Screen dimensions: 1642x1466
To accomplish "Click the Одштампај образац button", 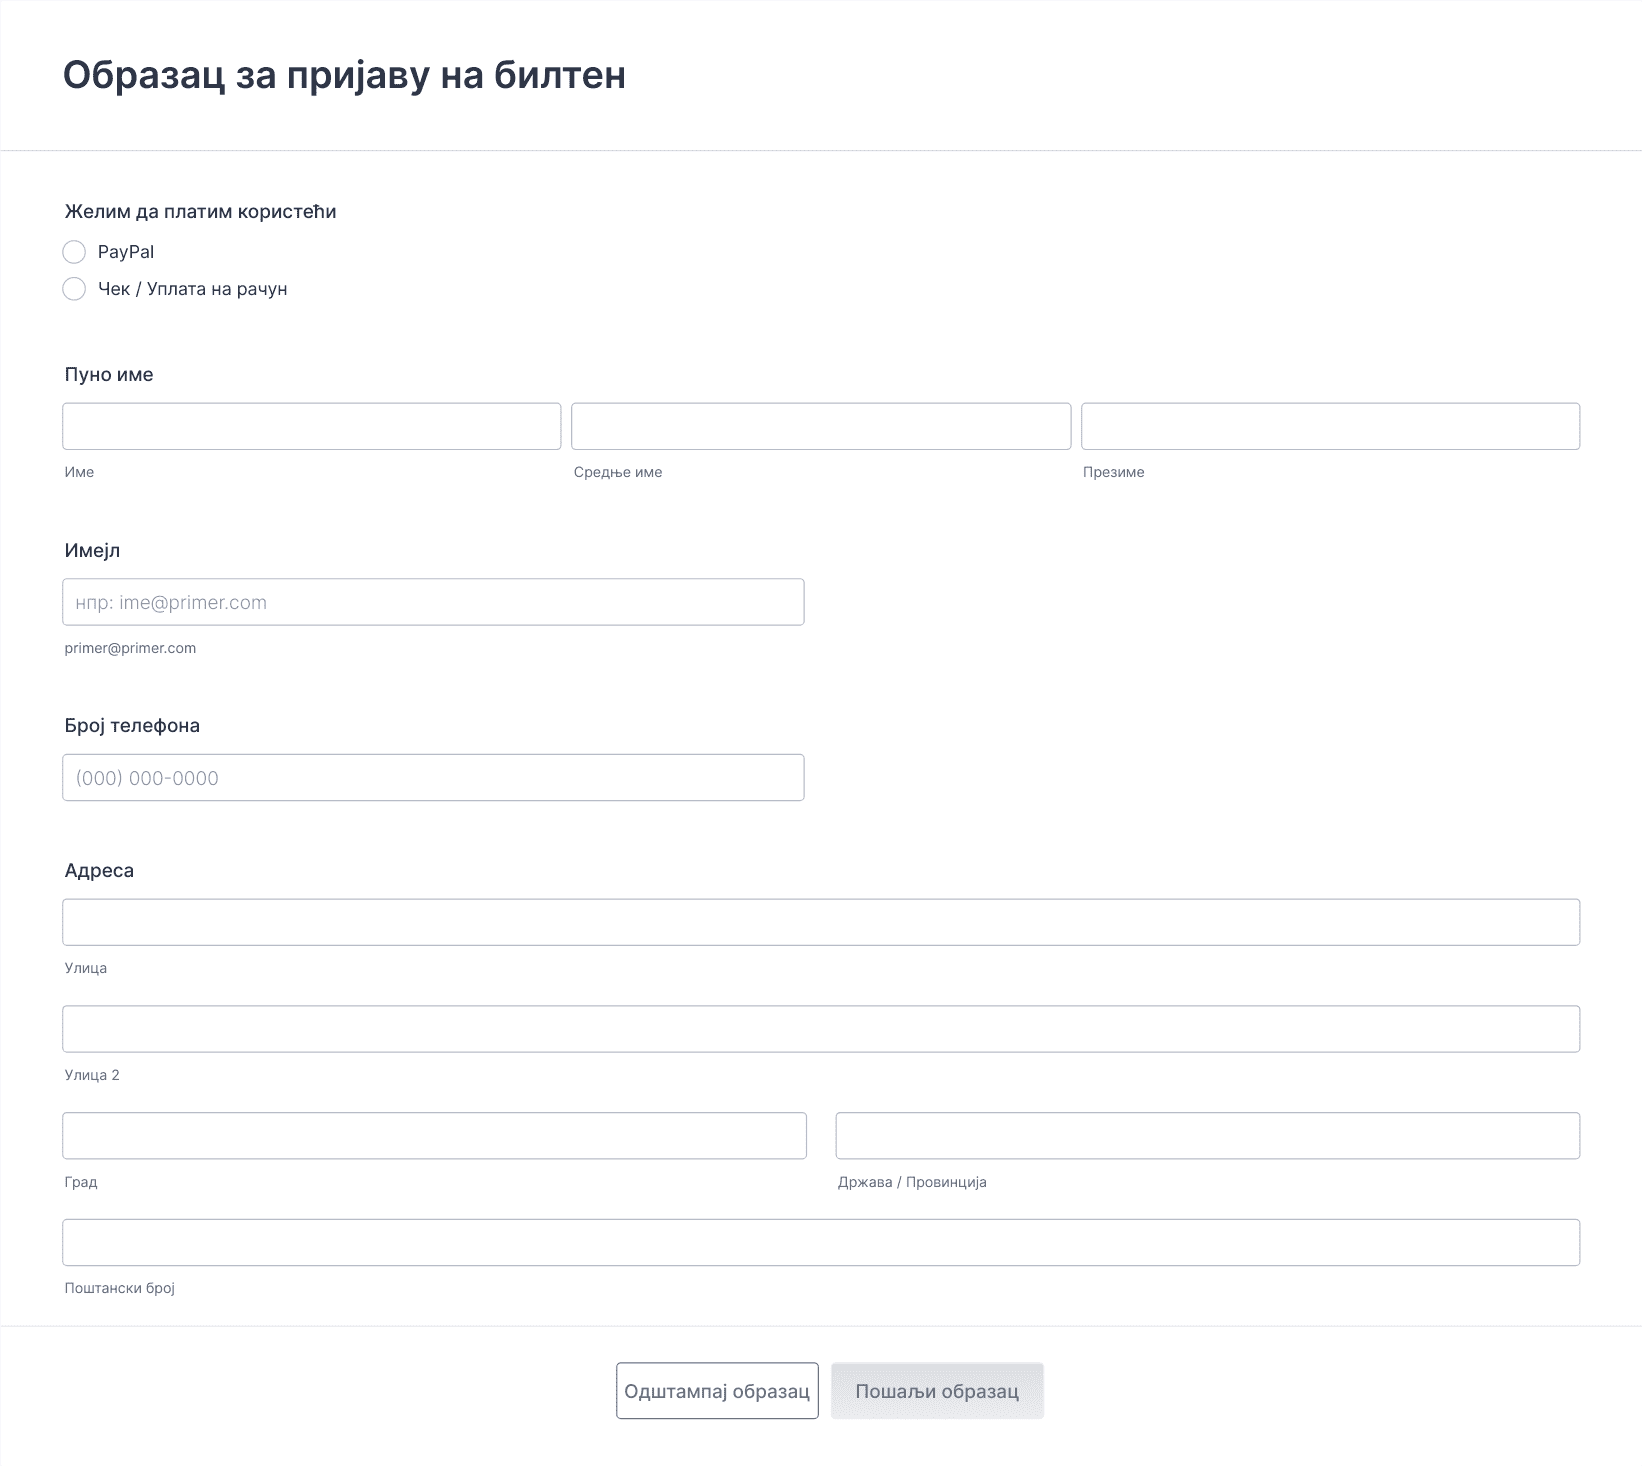I will (717, 1391).
